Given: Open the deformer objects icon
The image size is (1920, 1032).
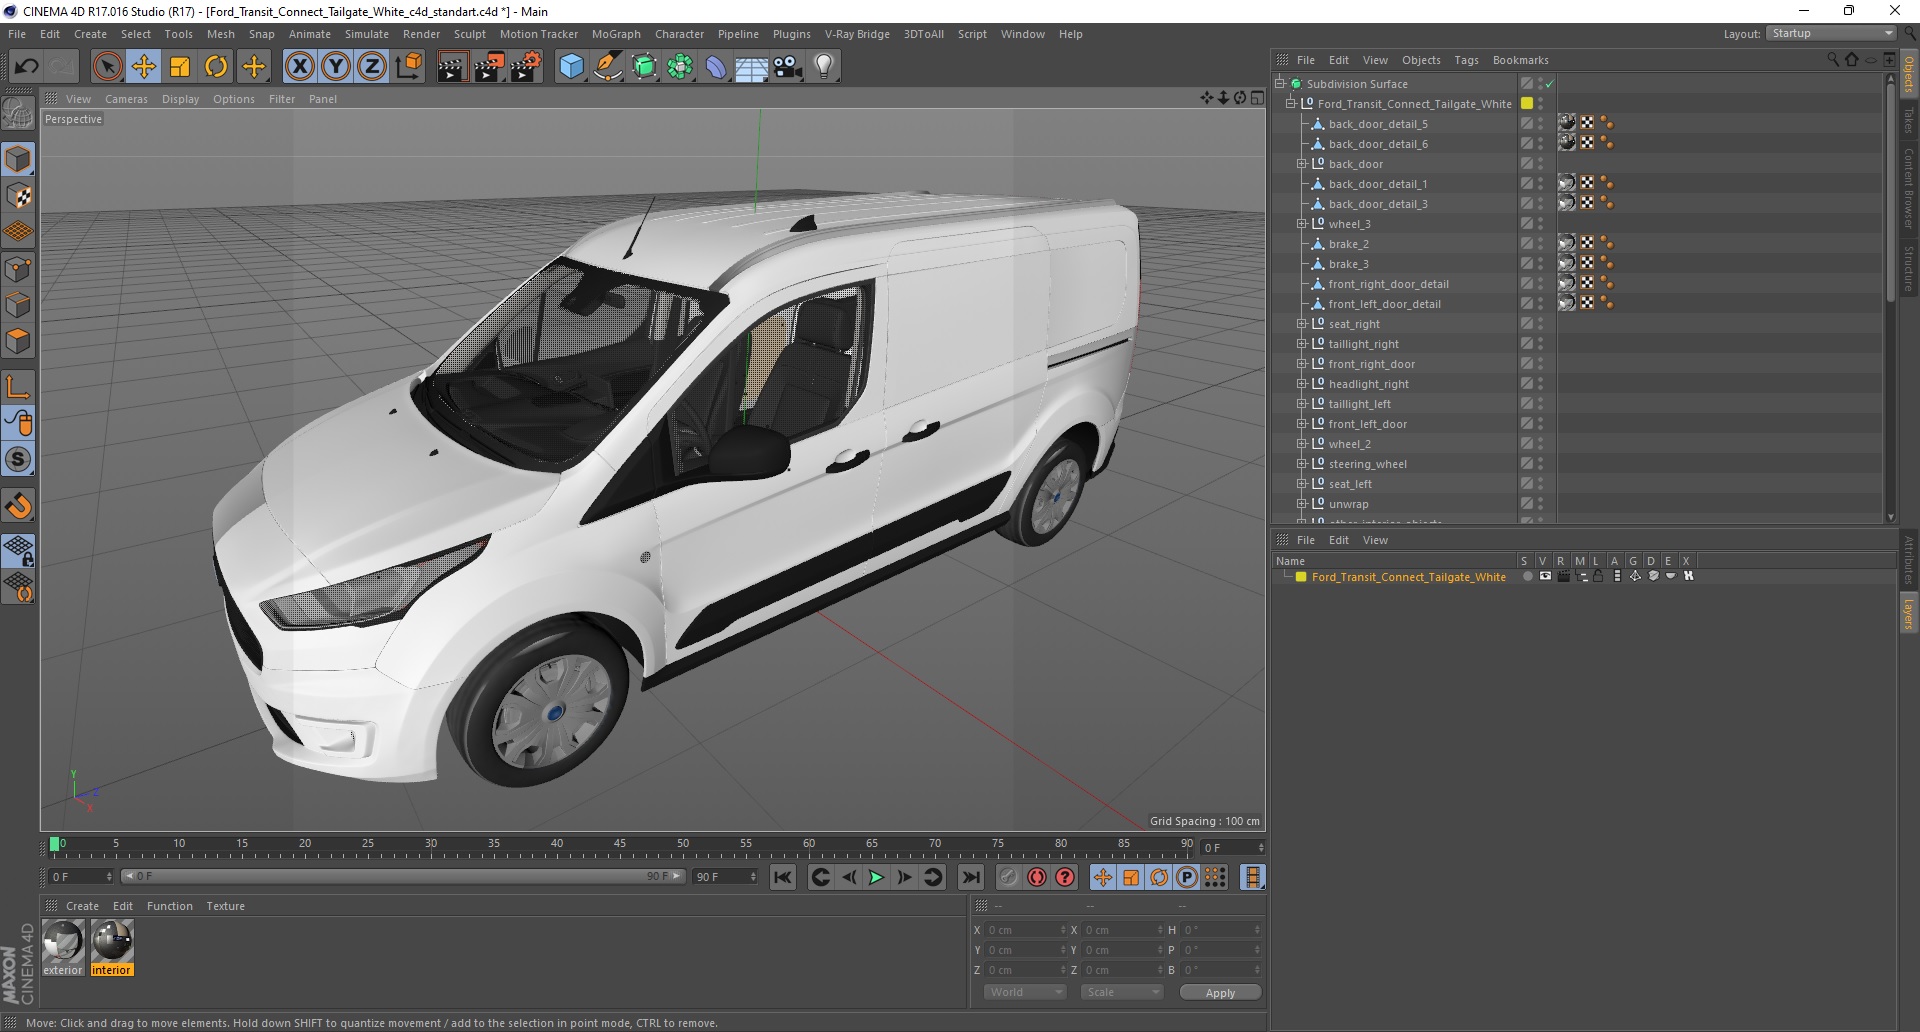Looking at the screenshot, I should [x=716, y=67].
